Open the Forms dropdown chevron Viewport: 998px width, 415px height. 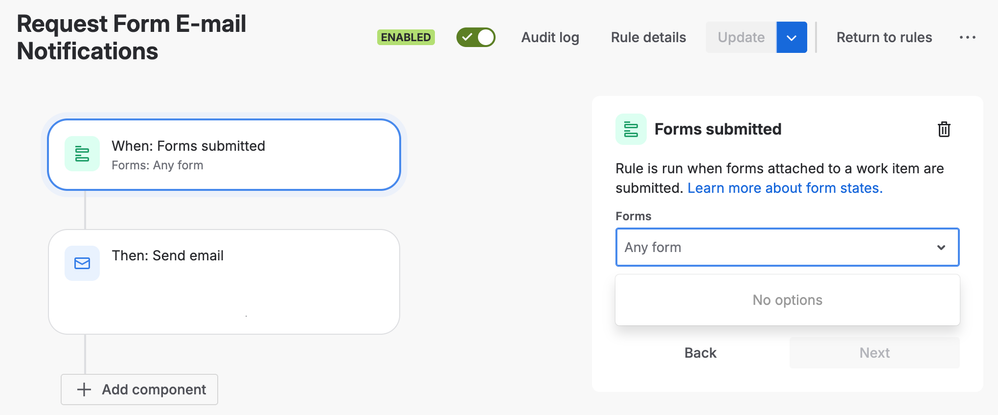click(941, 248)
